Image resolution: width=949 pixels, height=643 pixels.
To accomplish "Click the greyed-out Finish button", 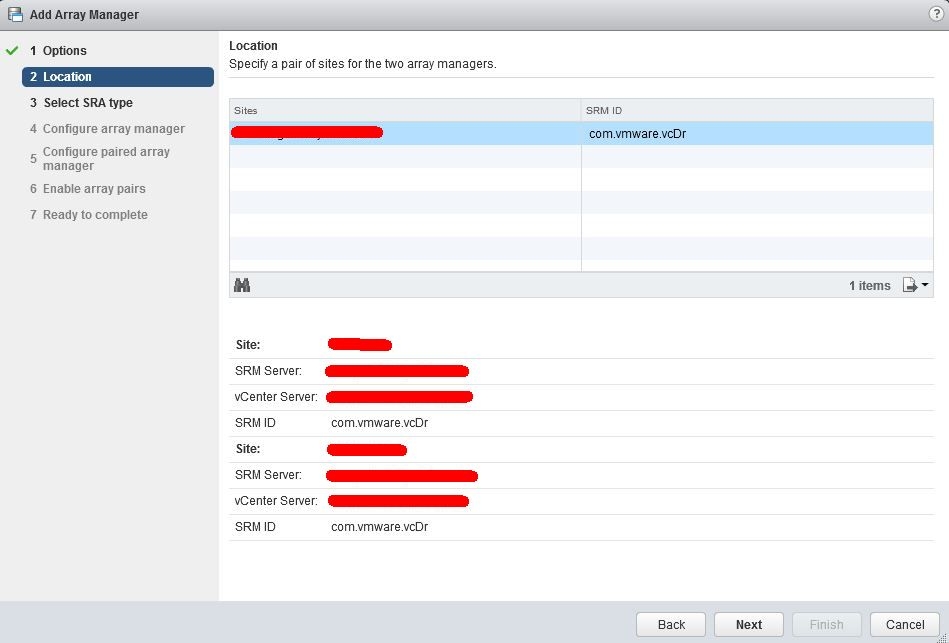I will [826, 624].
